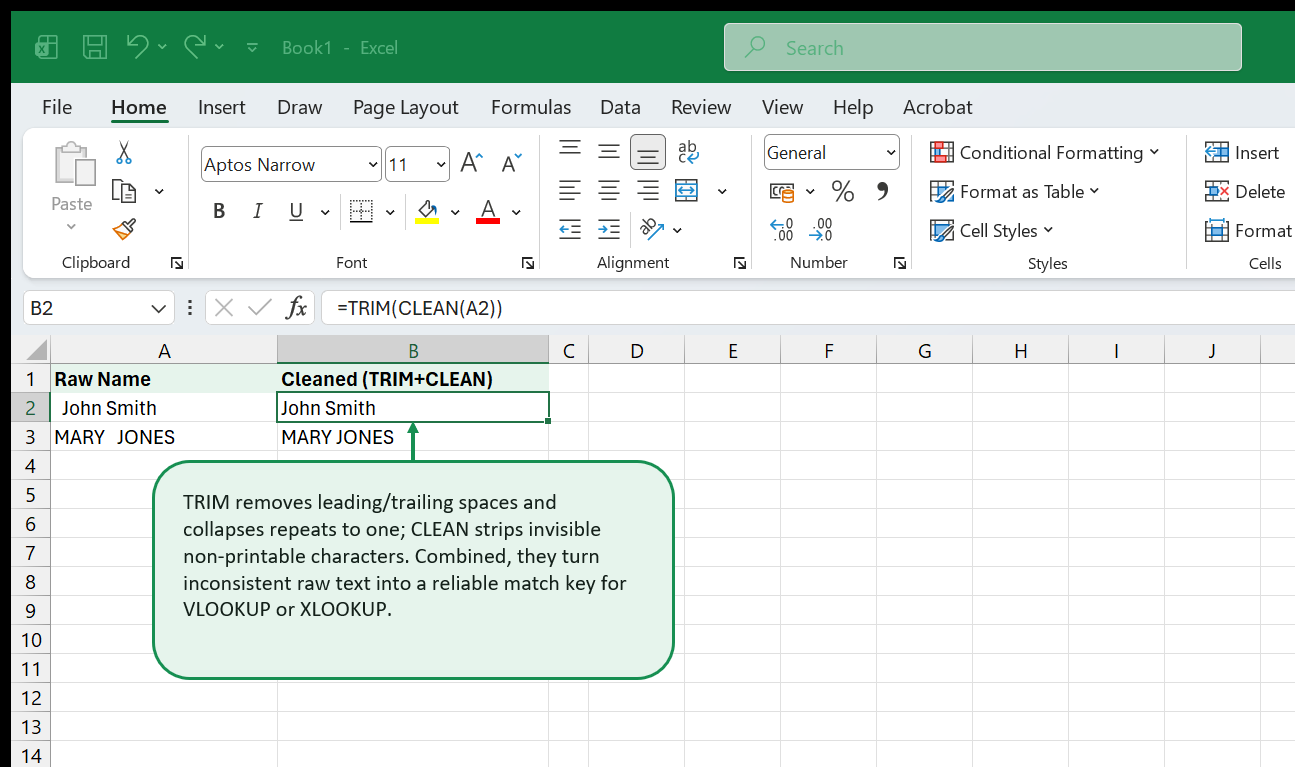
Task: Toggle Underline formatting
Action: coord(296,211)
